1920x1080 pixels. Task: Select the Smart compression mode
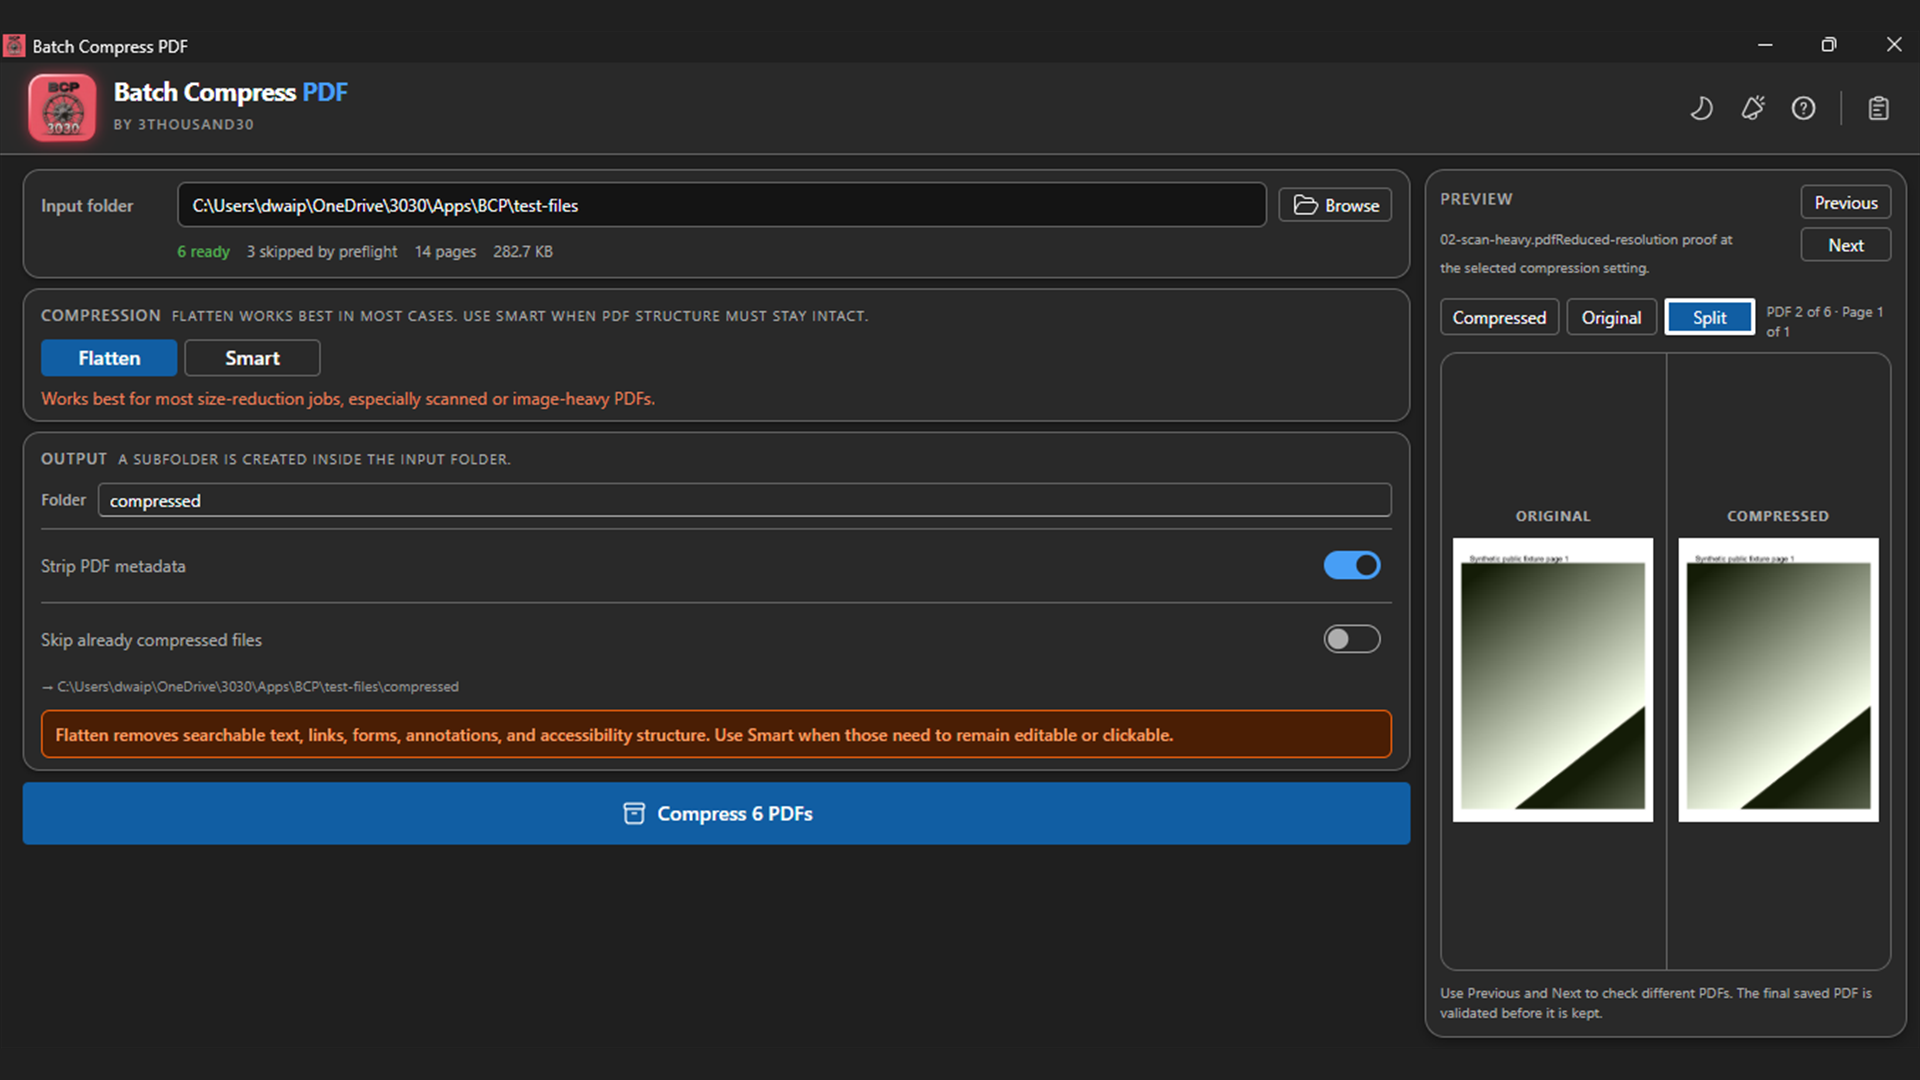(x=252, y=358)
